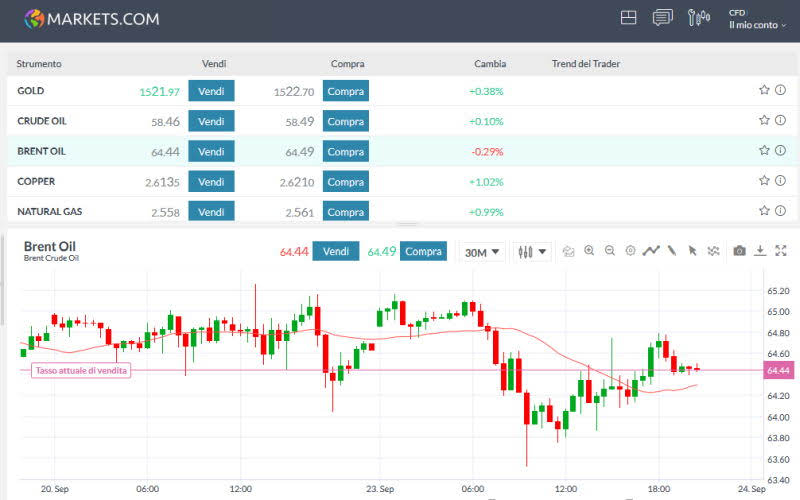This screenshot has height=500, width=800.
Task: Download the chart data
Action: 760,251
